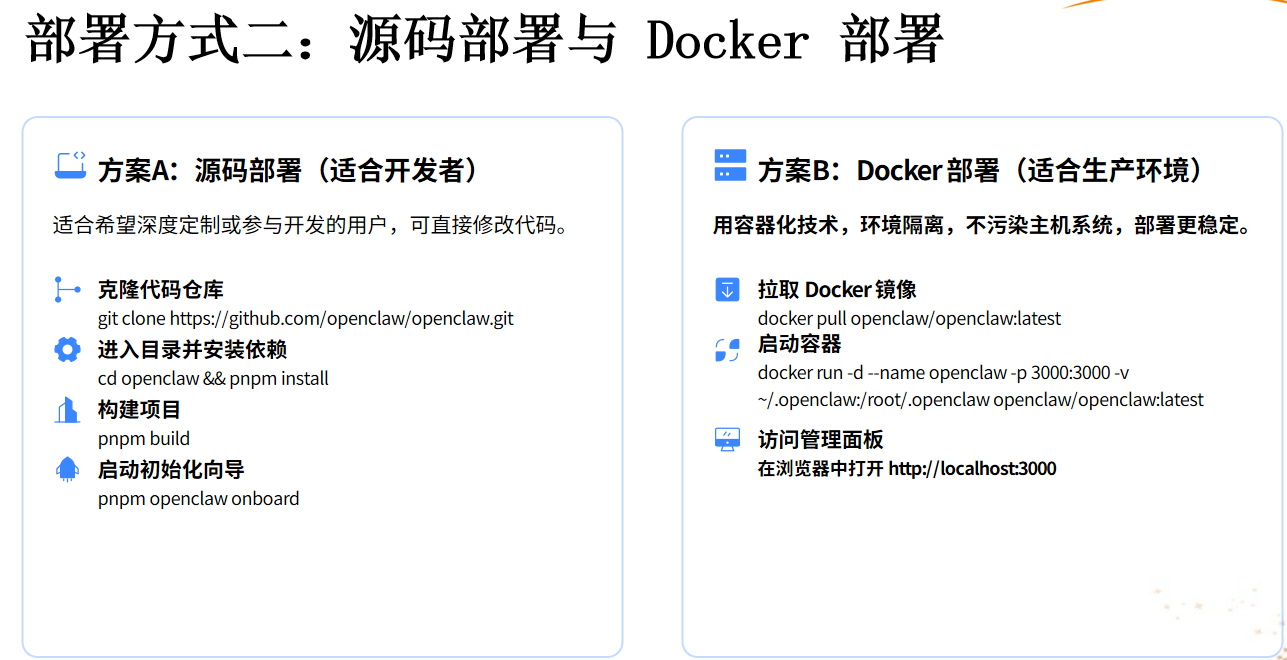The image size is (1287, 660).
Task: Click the description 用容器化技术，环境隔离
Action: (982, 225)
